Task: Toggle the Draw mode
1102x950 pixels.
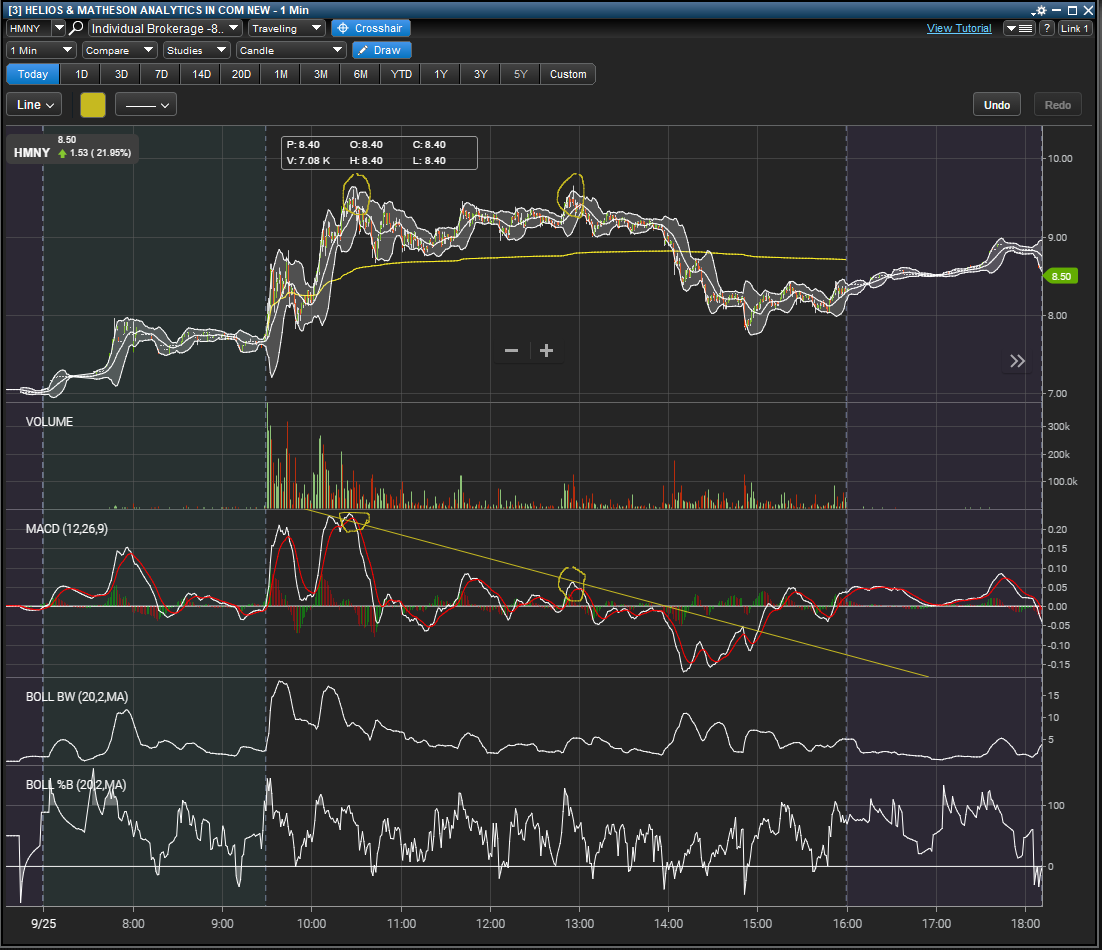Action: (x=381, y=50)
